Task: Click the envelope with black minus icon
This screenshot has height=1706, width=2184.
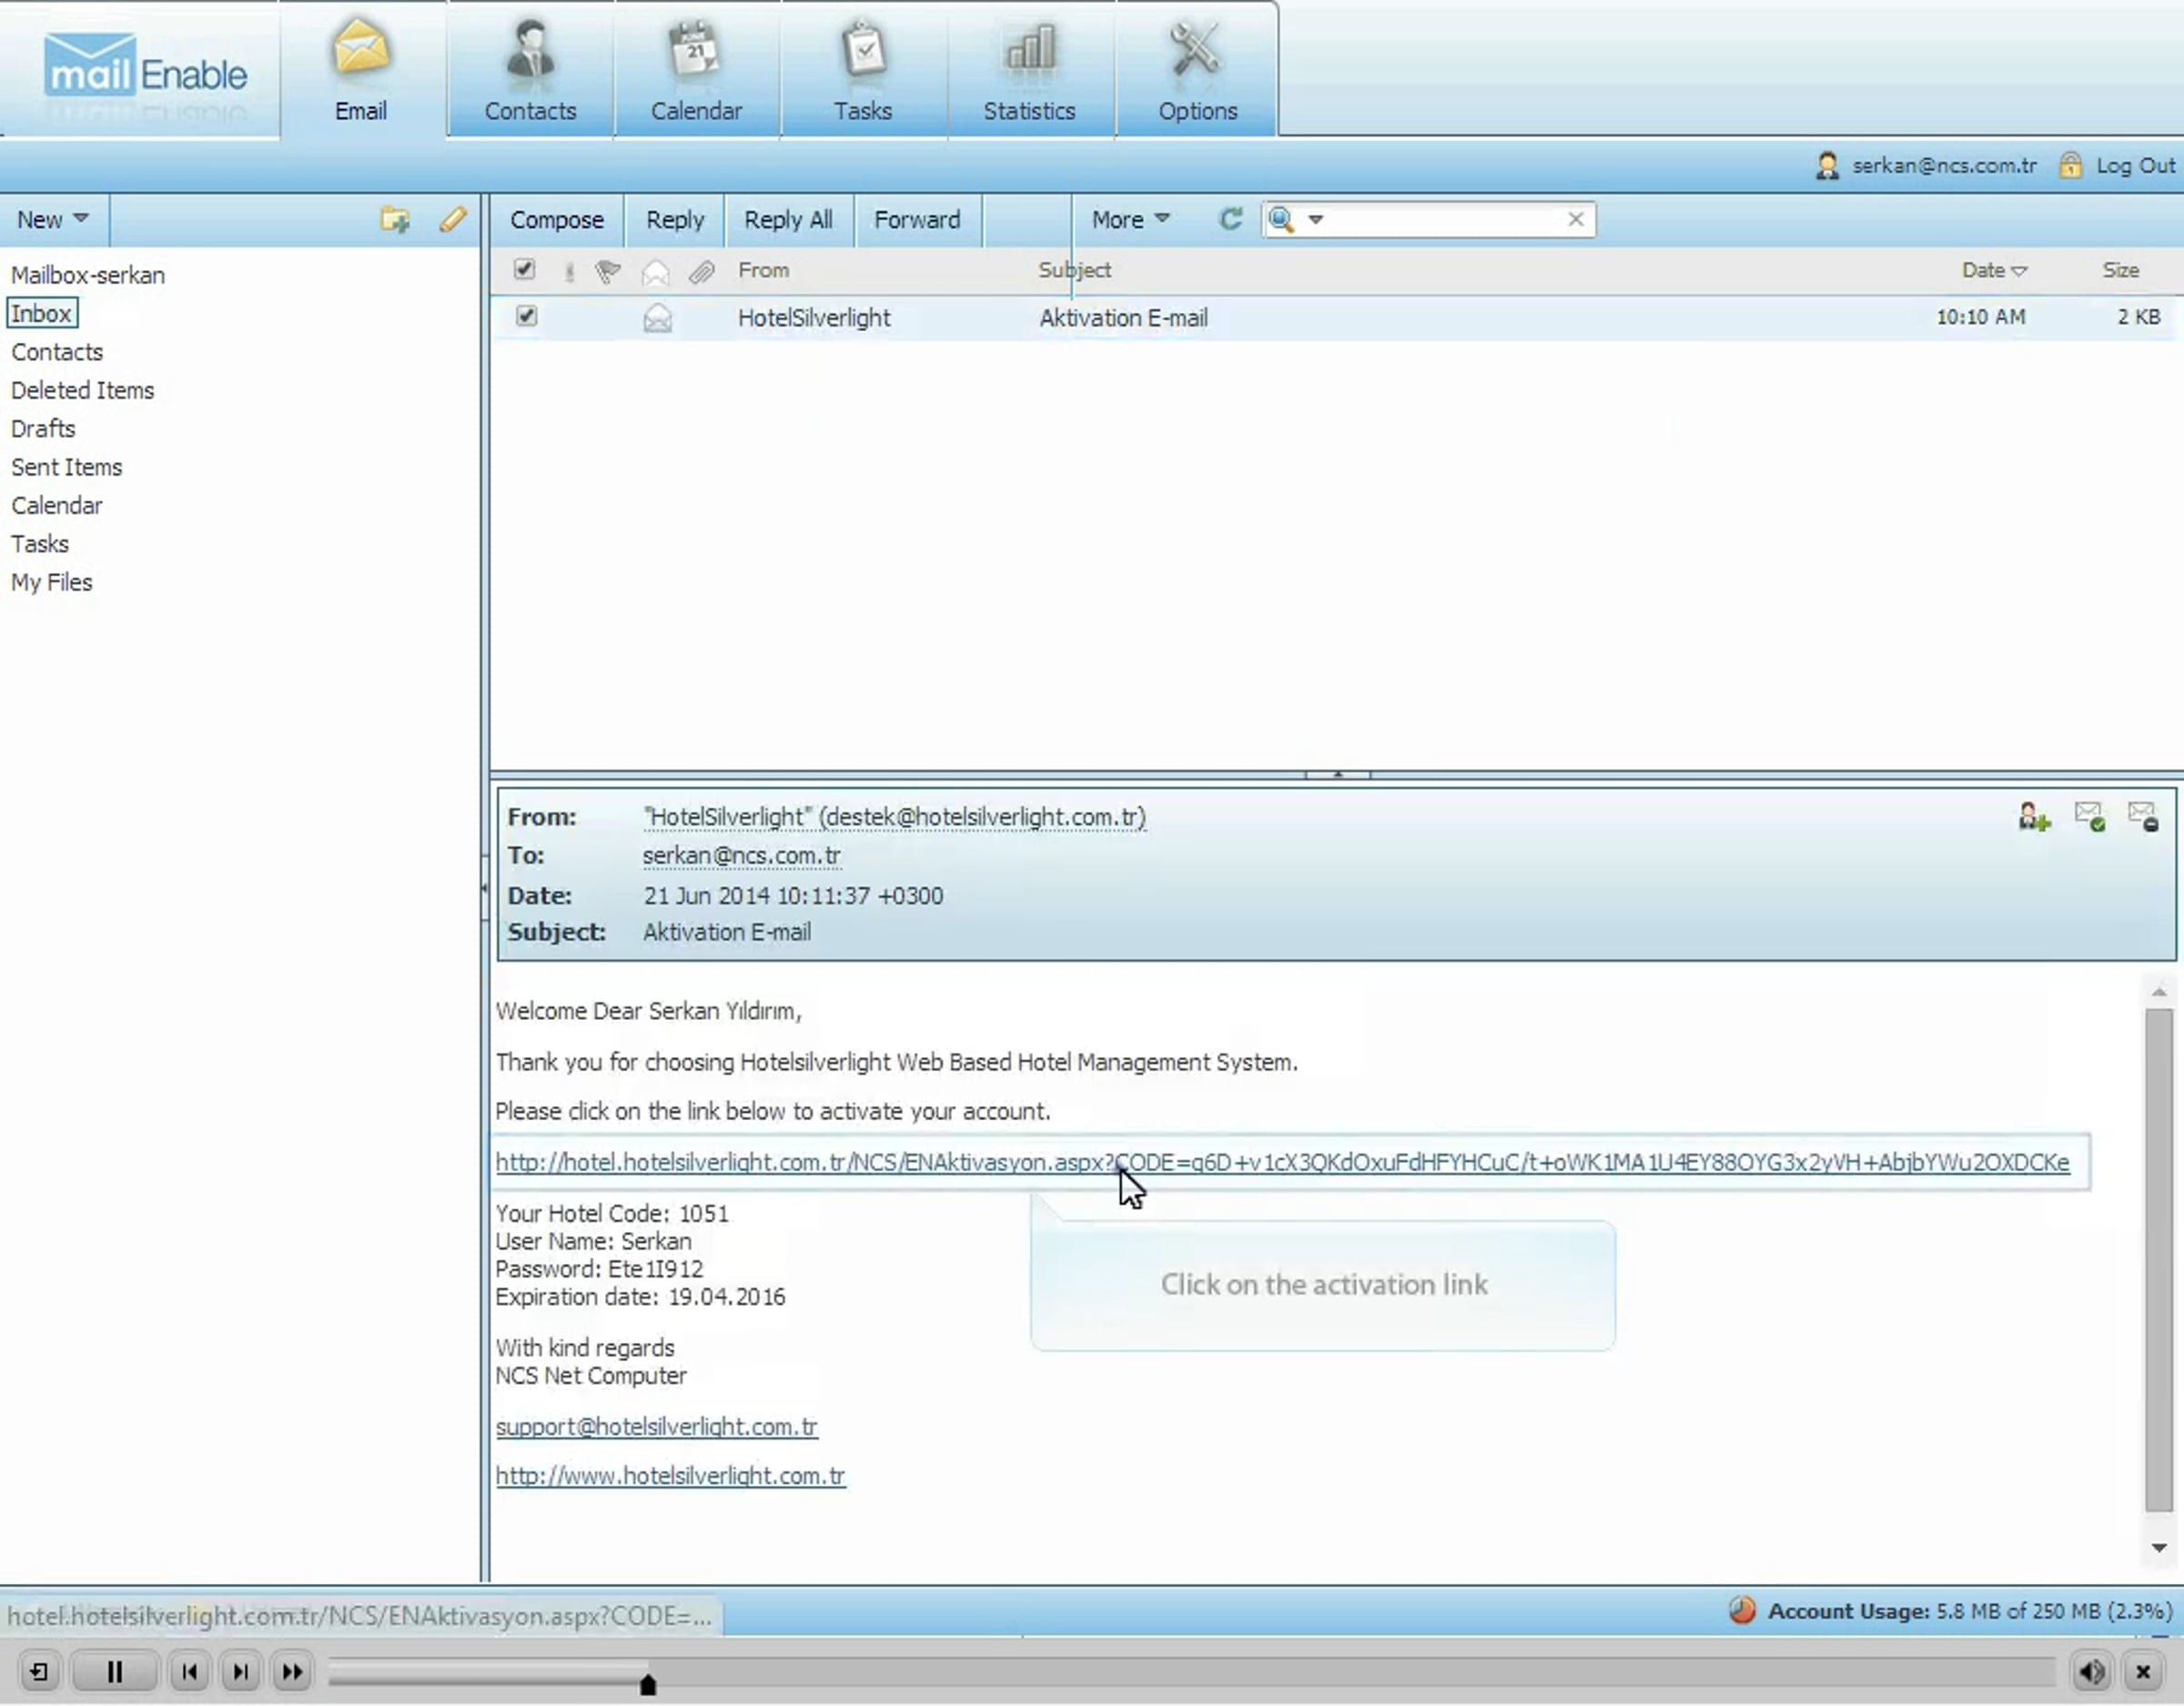Action: (2143, 817)
